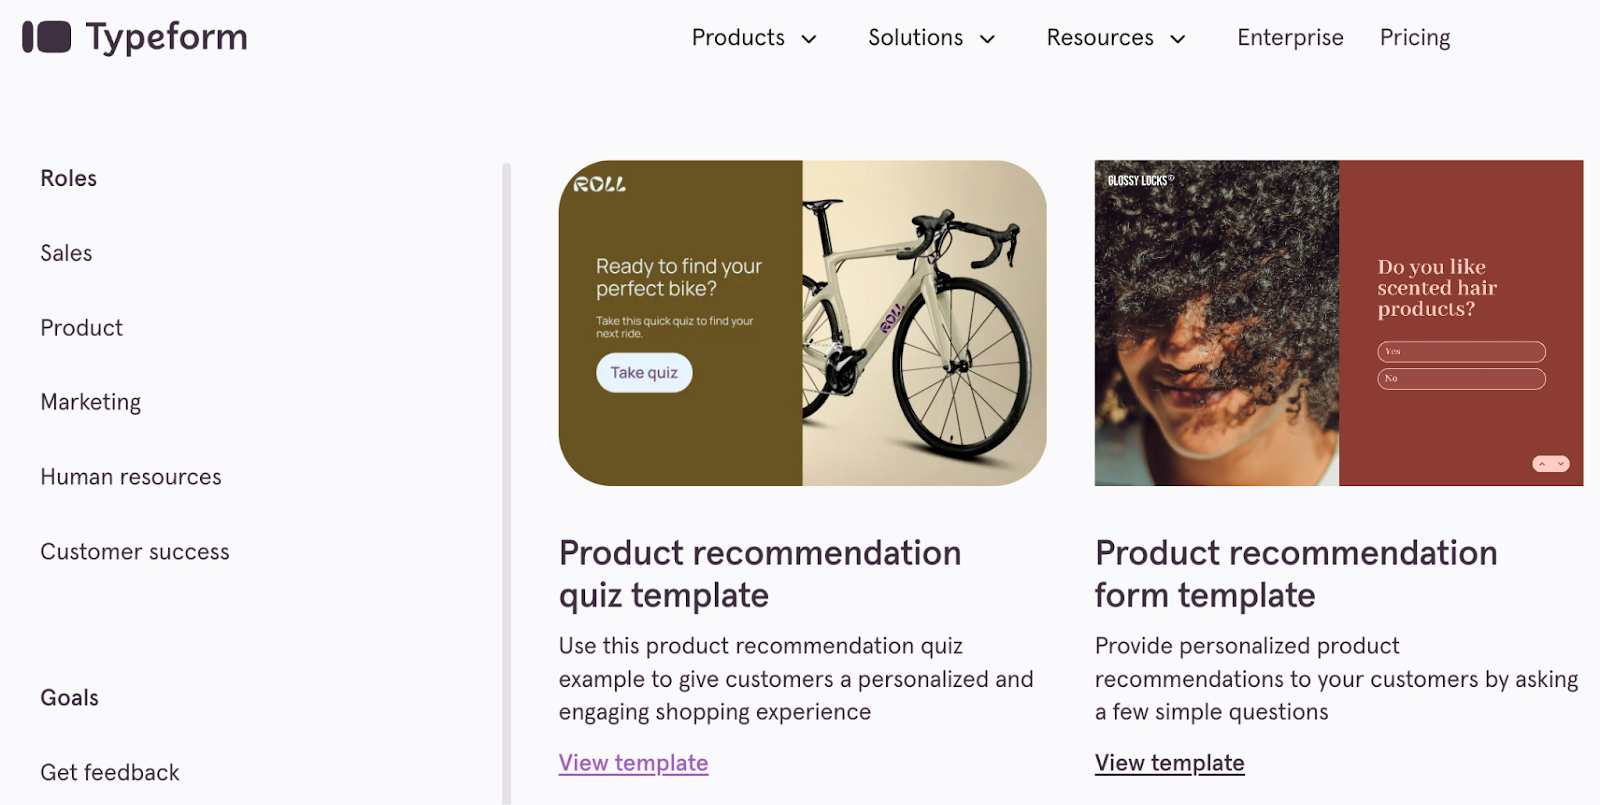Expand the Products dropdown chevron
This screenshot has width=1600, height=805.
point(809,39)
